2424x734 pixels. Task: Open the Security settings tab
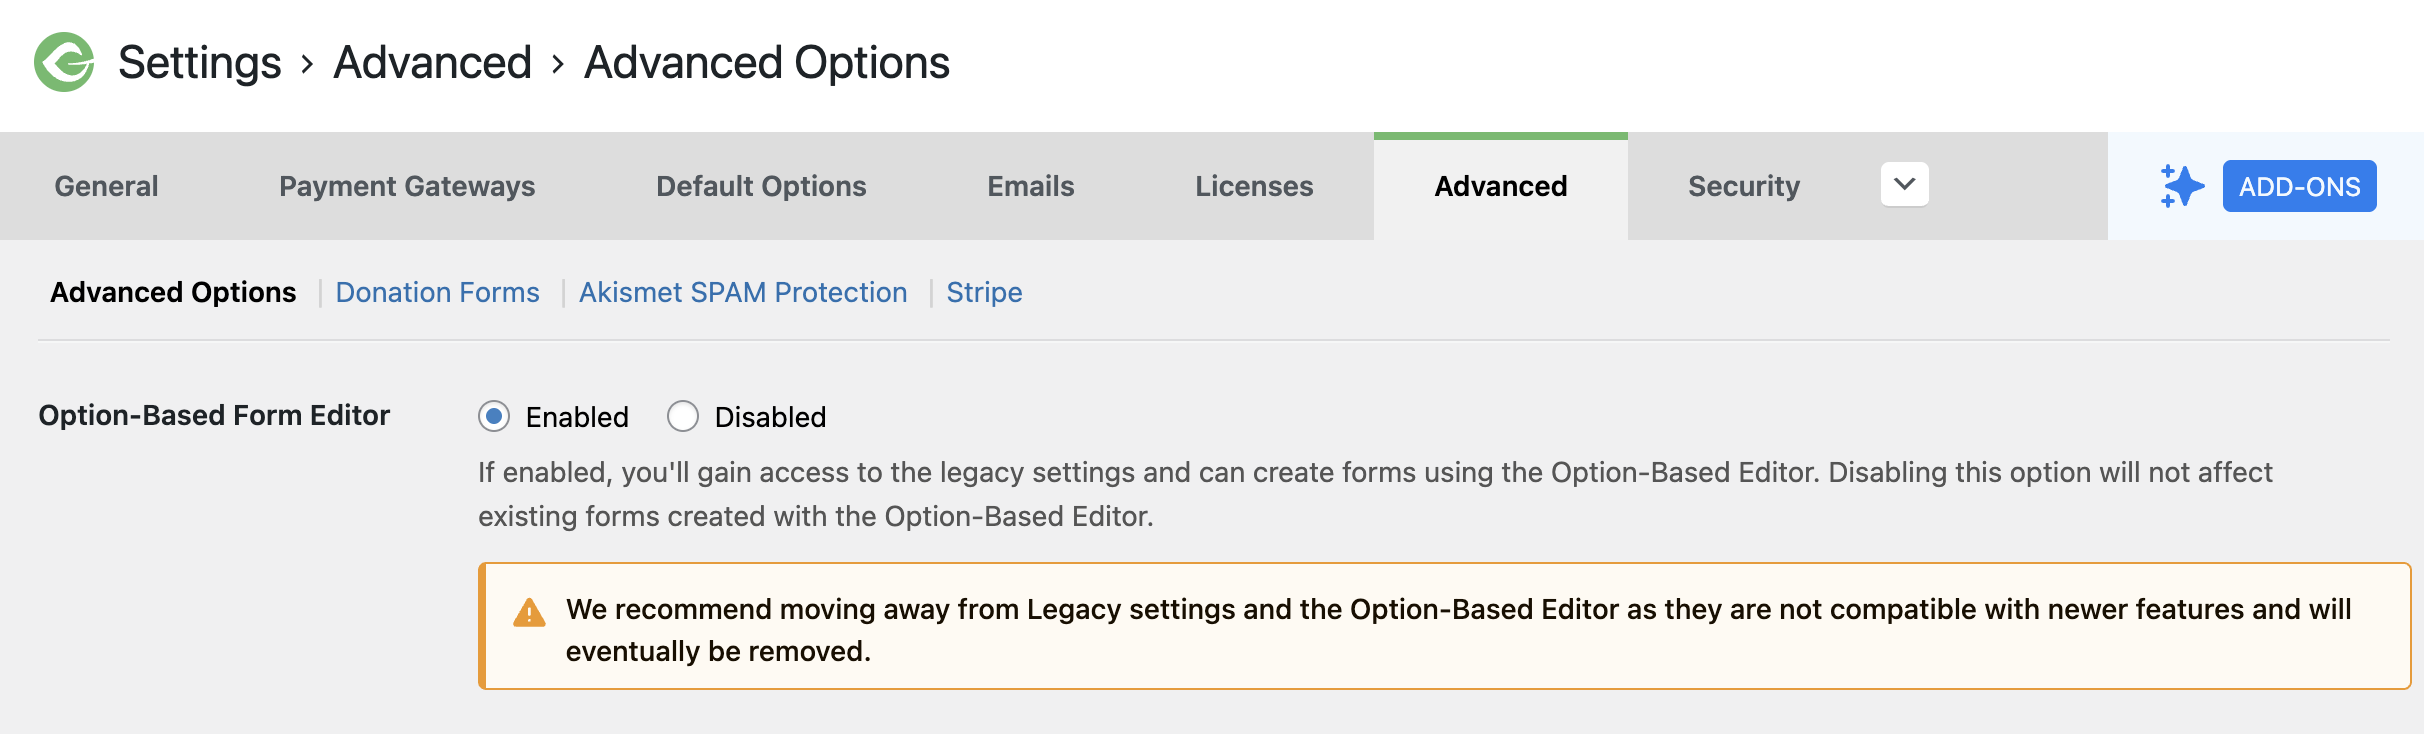(x=1743, y=186)
